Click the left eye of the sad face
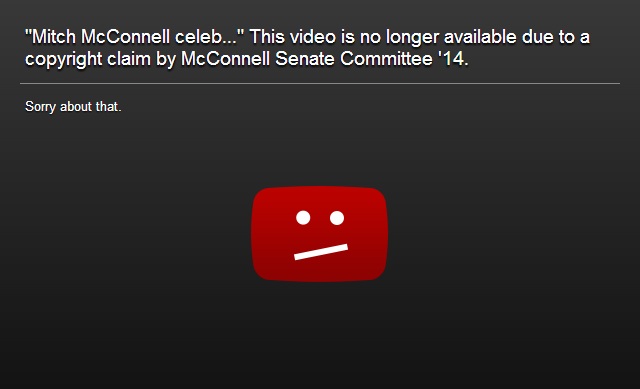The width and height of the screenshot is (640, 389). coord(303,218)
